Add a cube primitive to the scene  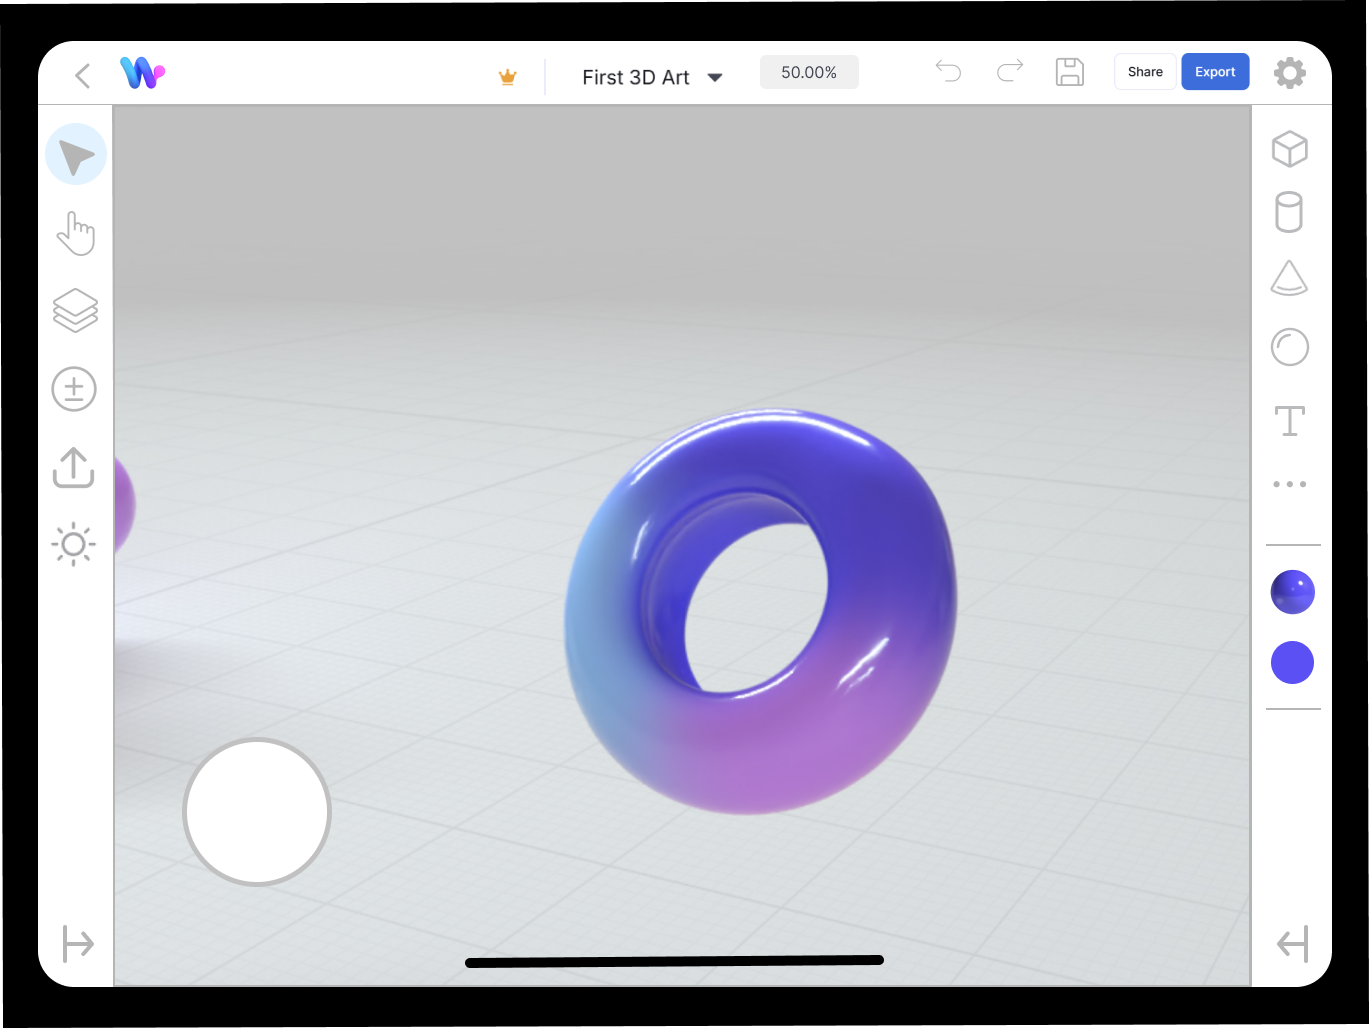click(1290, 148)
